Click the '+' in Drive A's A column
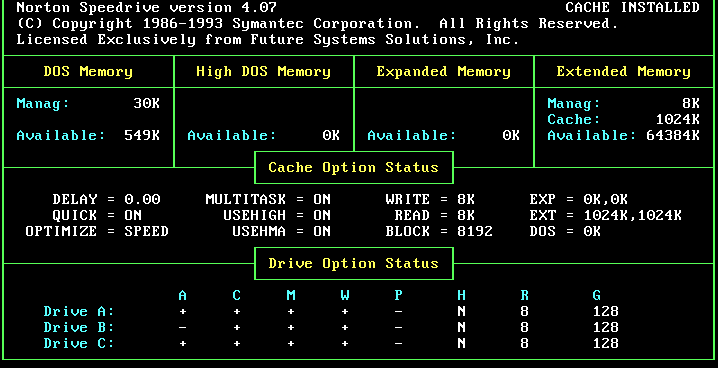 (x=182, y=312)
